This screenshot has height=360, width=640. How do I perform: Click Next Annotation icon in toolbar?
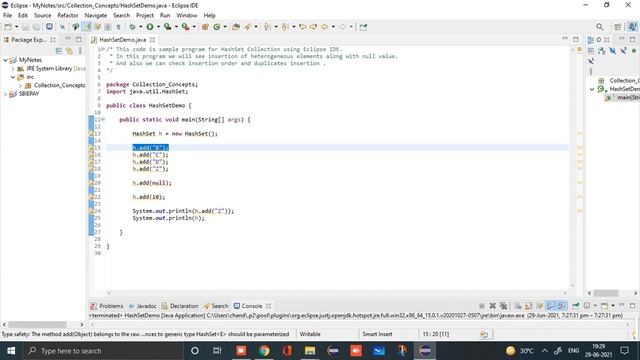tap(267, 27)
